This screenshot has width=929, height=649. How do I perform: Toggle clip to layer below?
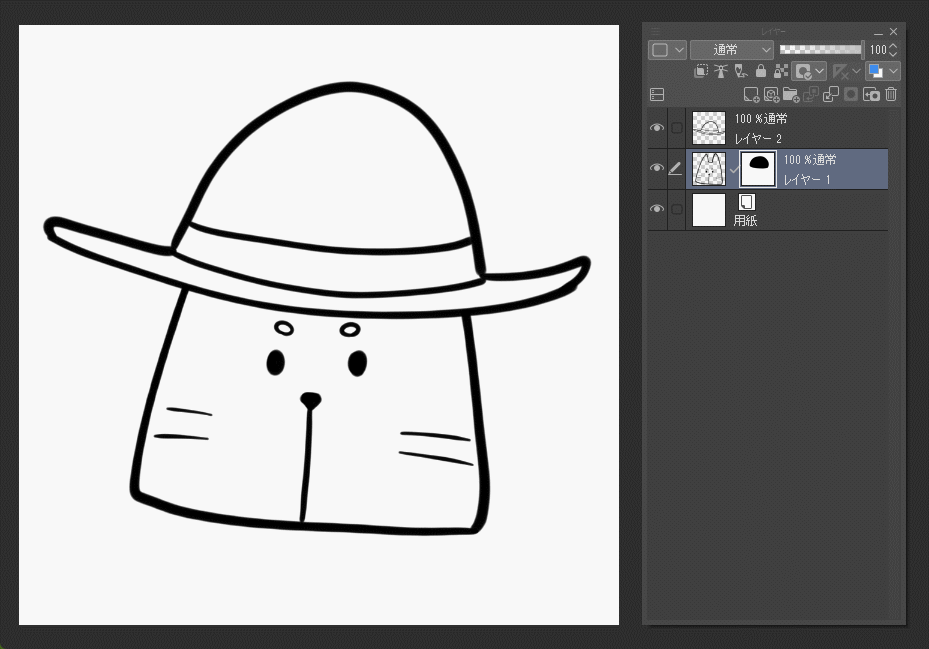(x=702, y=71)
